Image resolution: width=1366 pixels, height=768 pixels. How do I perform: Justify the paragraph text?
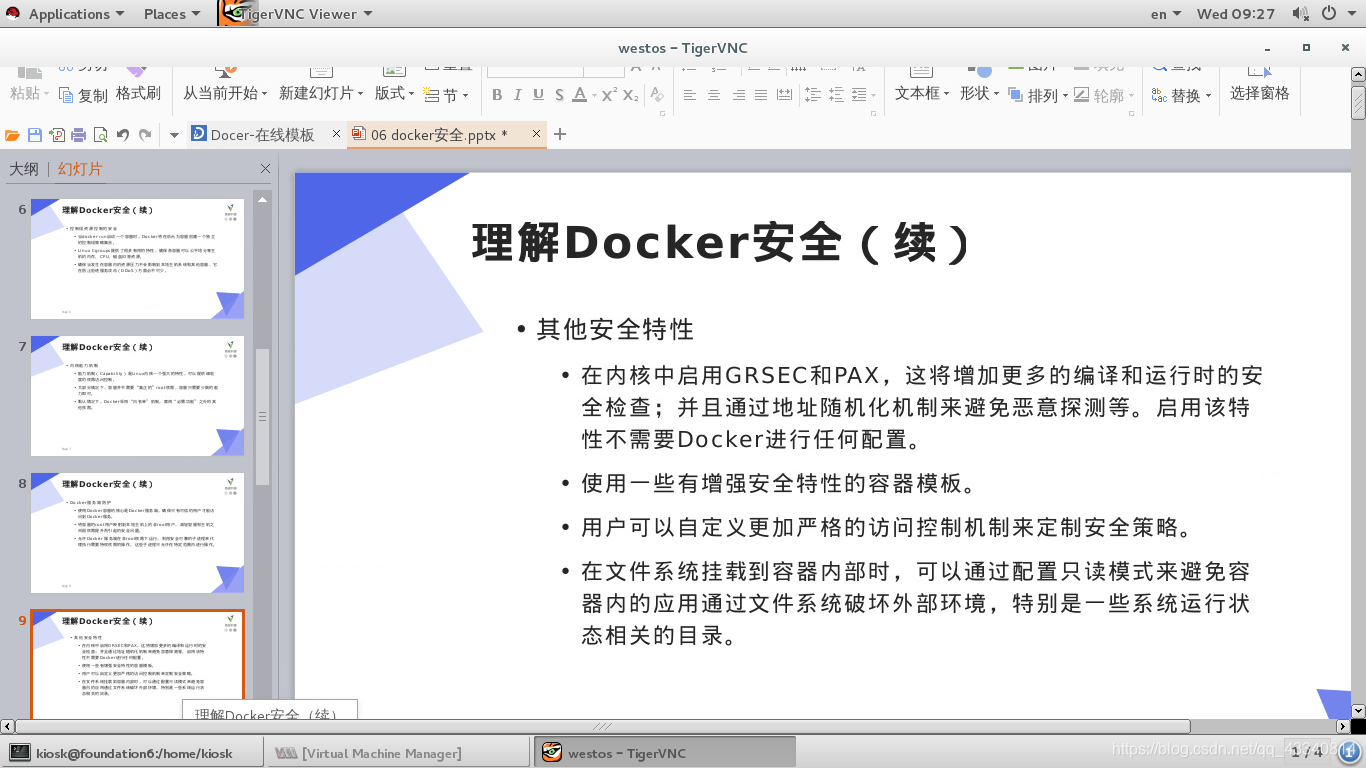761,95
